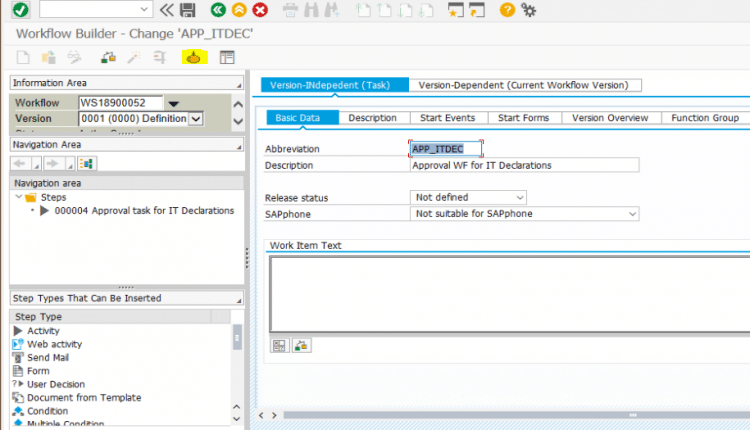750x430 pixels.
Task: Open the Release status dropdown
Action: click(523, 197)
